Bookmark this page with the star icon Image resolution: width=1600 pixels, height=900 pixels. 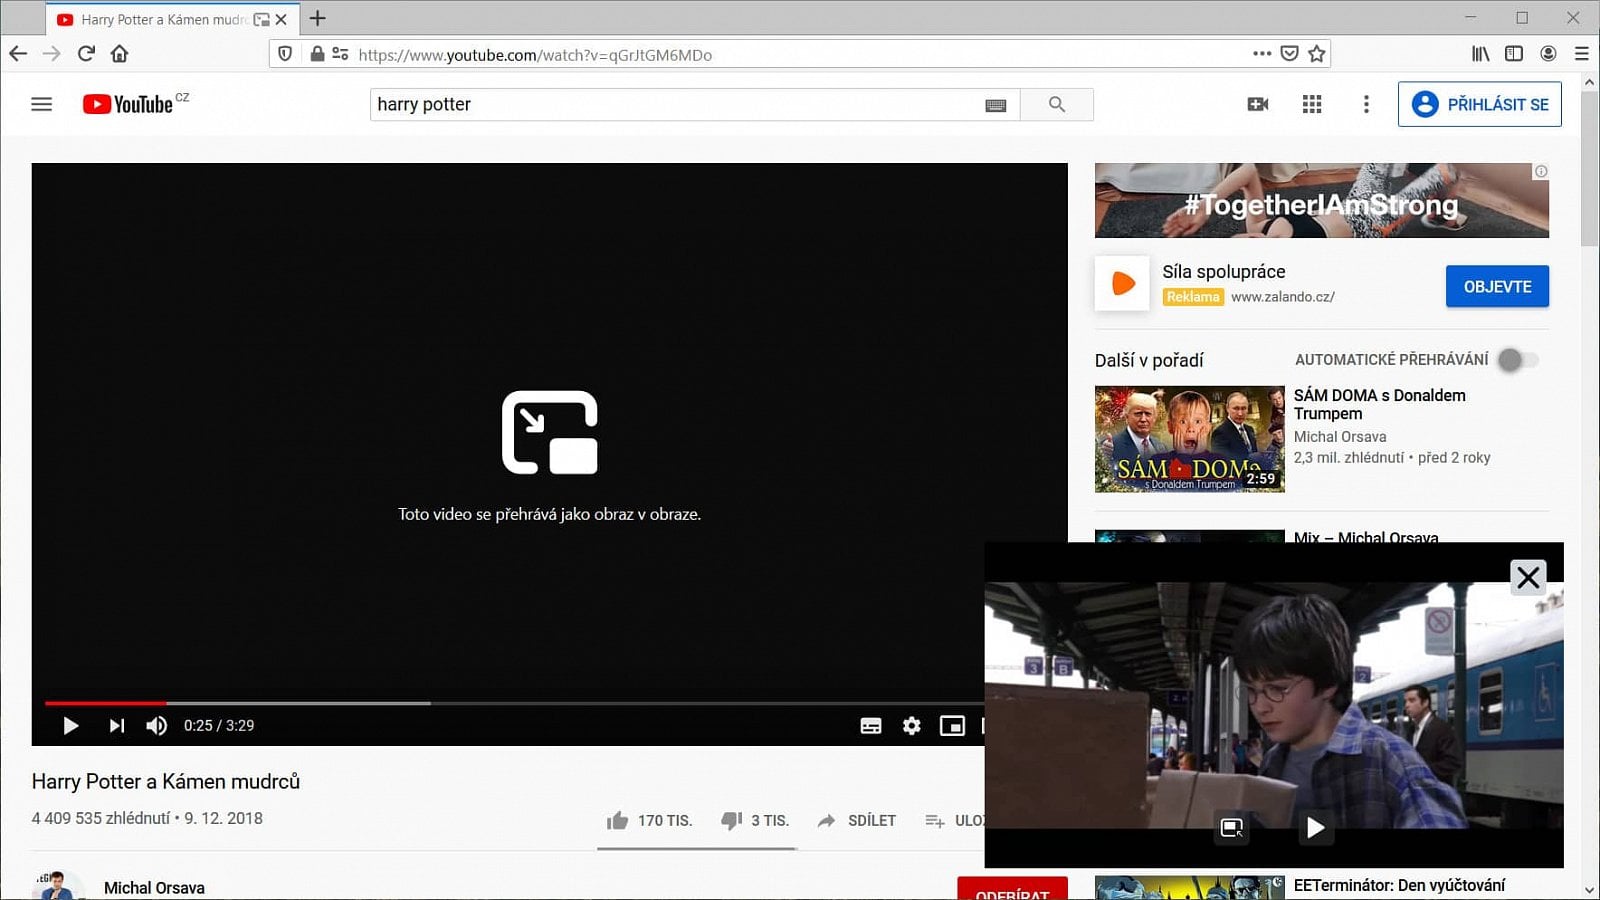pyautogui.click(x=1317, y=54)
